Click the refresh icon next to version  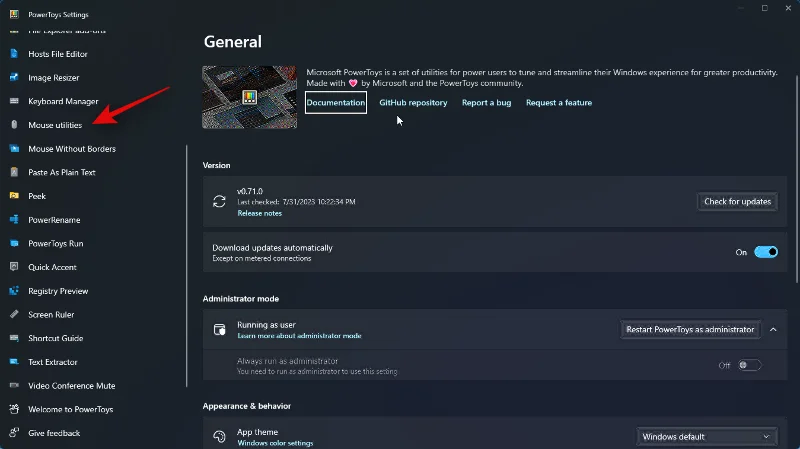pos(220,201)
